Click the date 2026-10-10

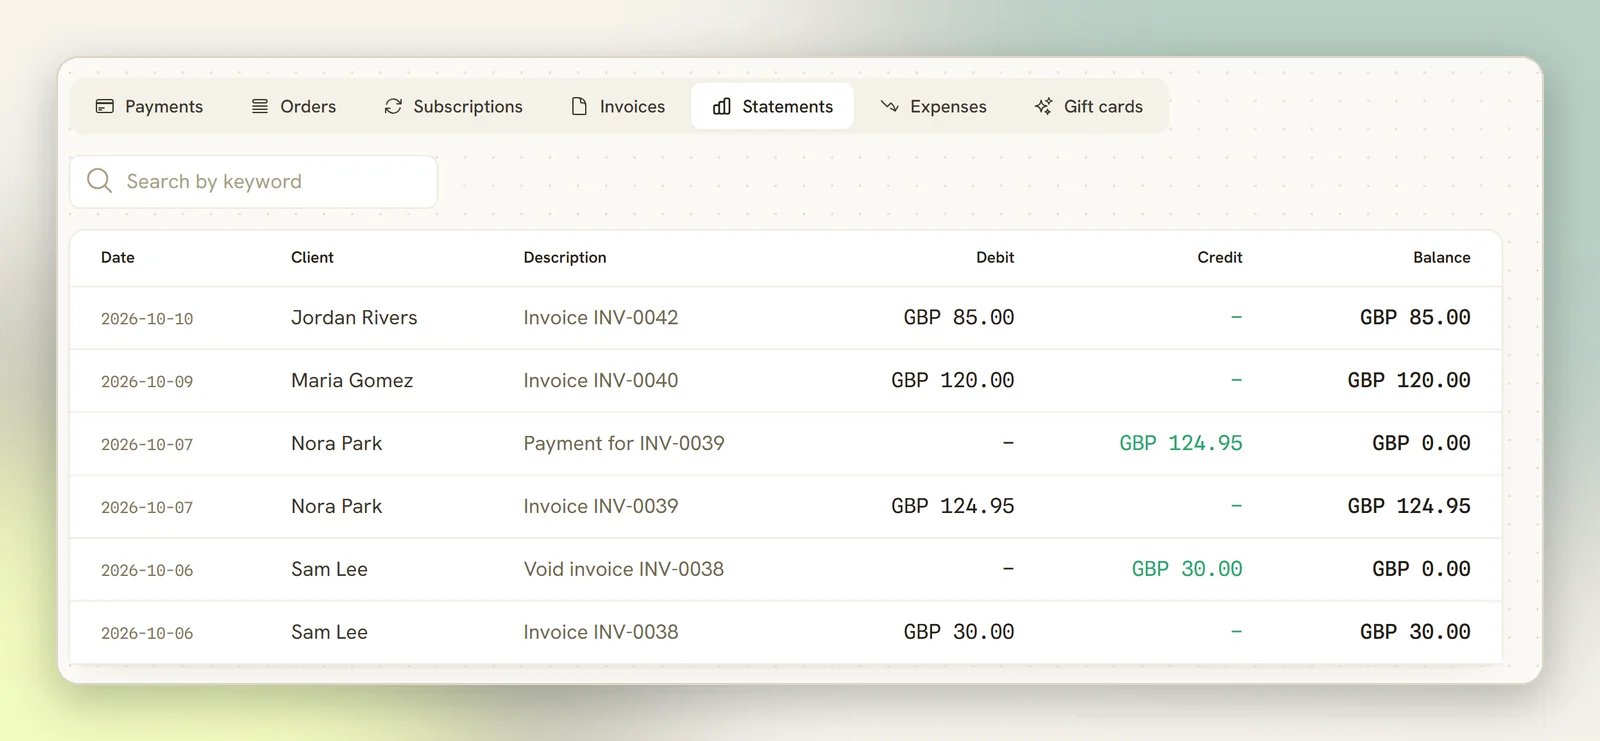(147, 319)
